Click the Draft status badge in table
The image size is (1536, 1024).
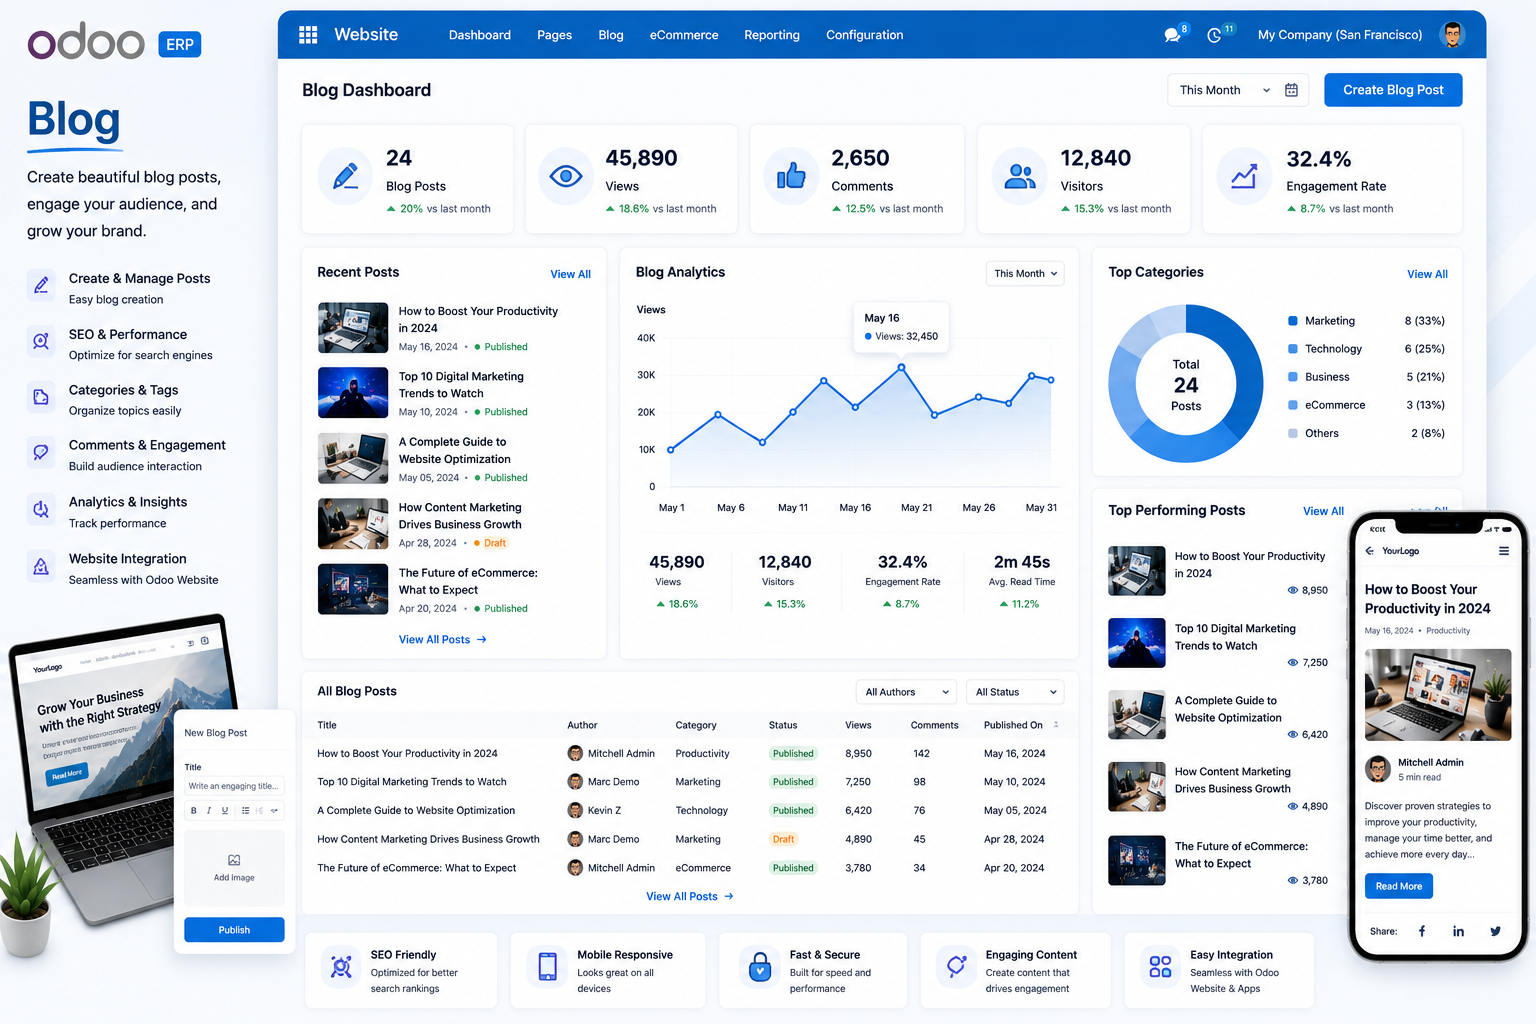click(x=784, y=840)
